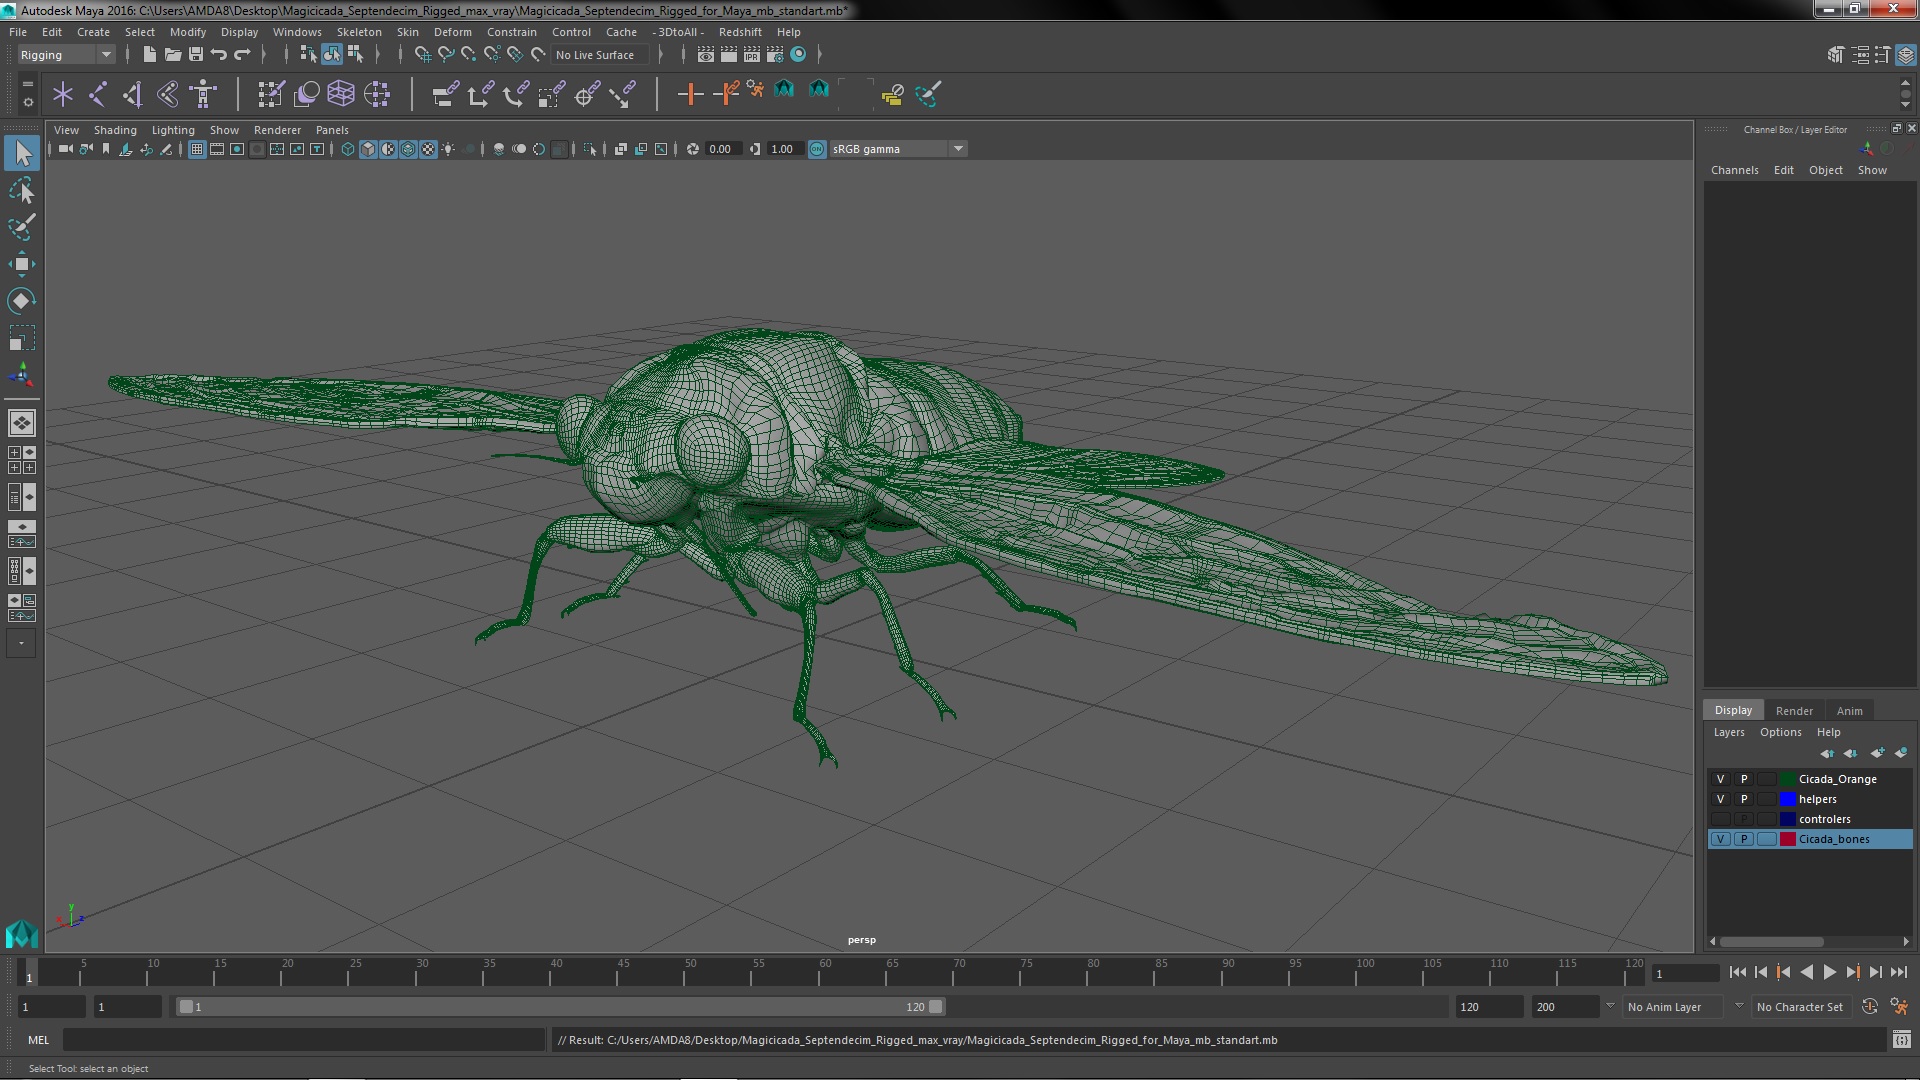Click the Auto keyframe toggle icon
Image resolution: width=1920 pixels, height=1080 pixels.
(1869, 1007)
